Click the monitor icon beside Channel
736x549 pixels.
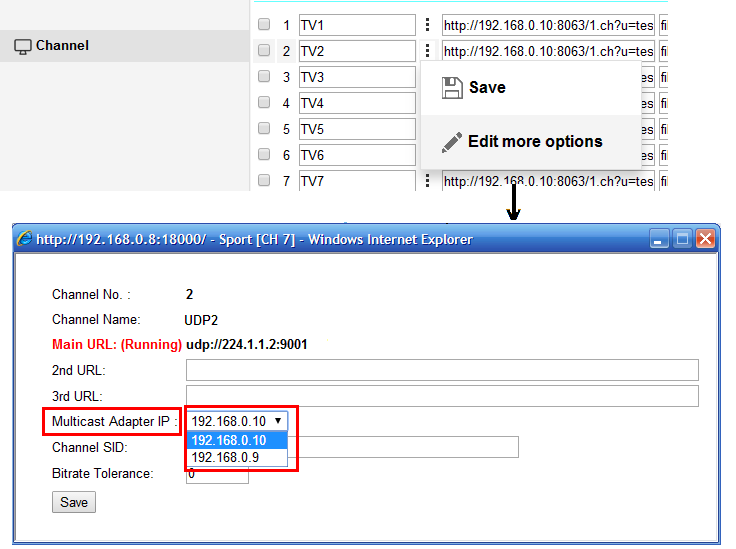(x=22, y=46)
